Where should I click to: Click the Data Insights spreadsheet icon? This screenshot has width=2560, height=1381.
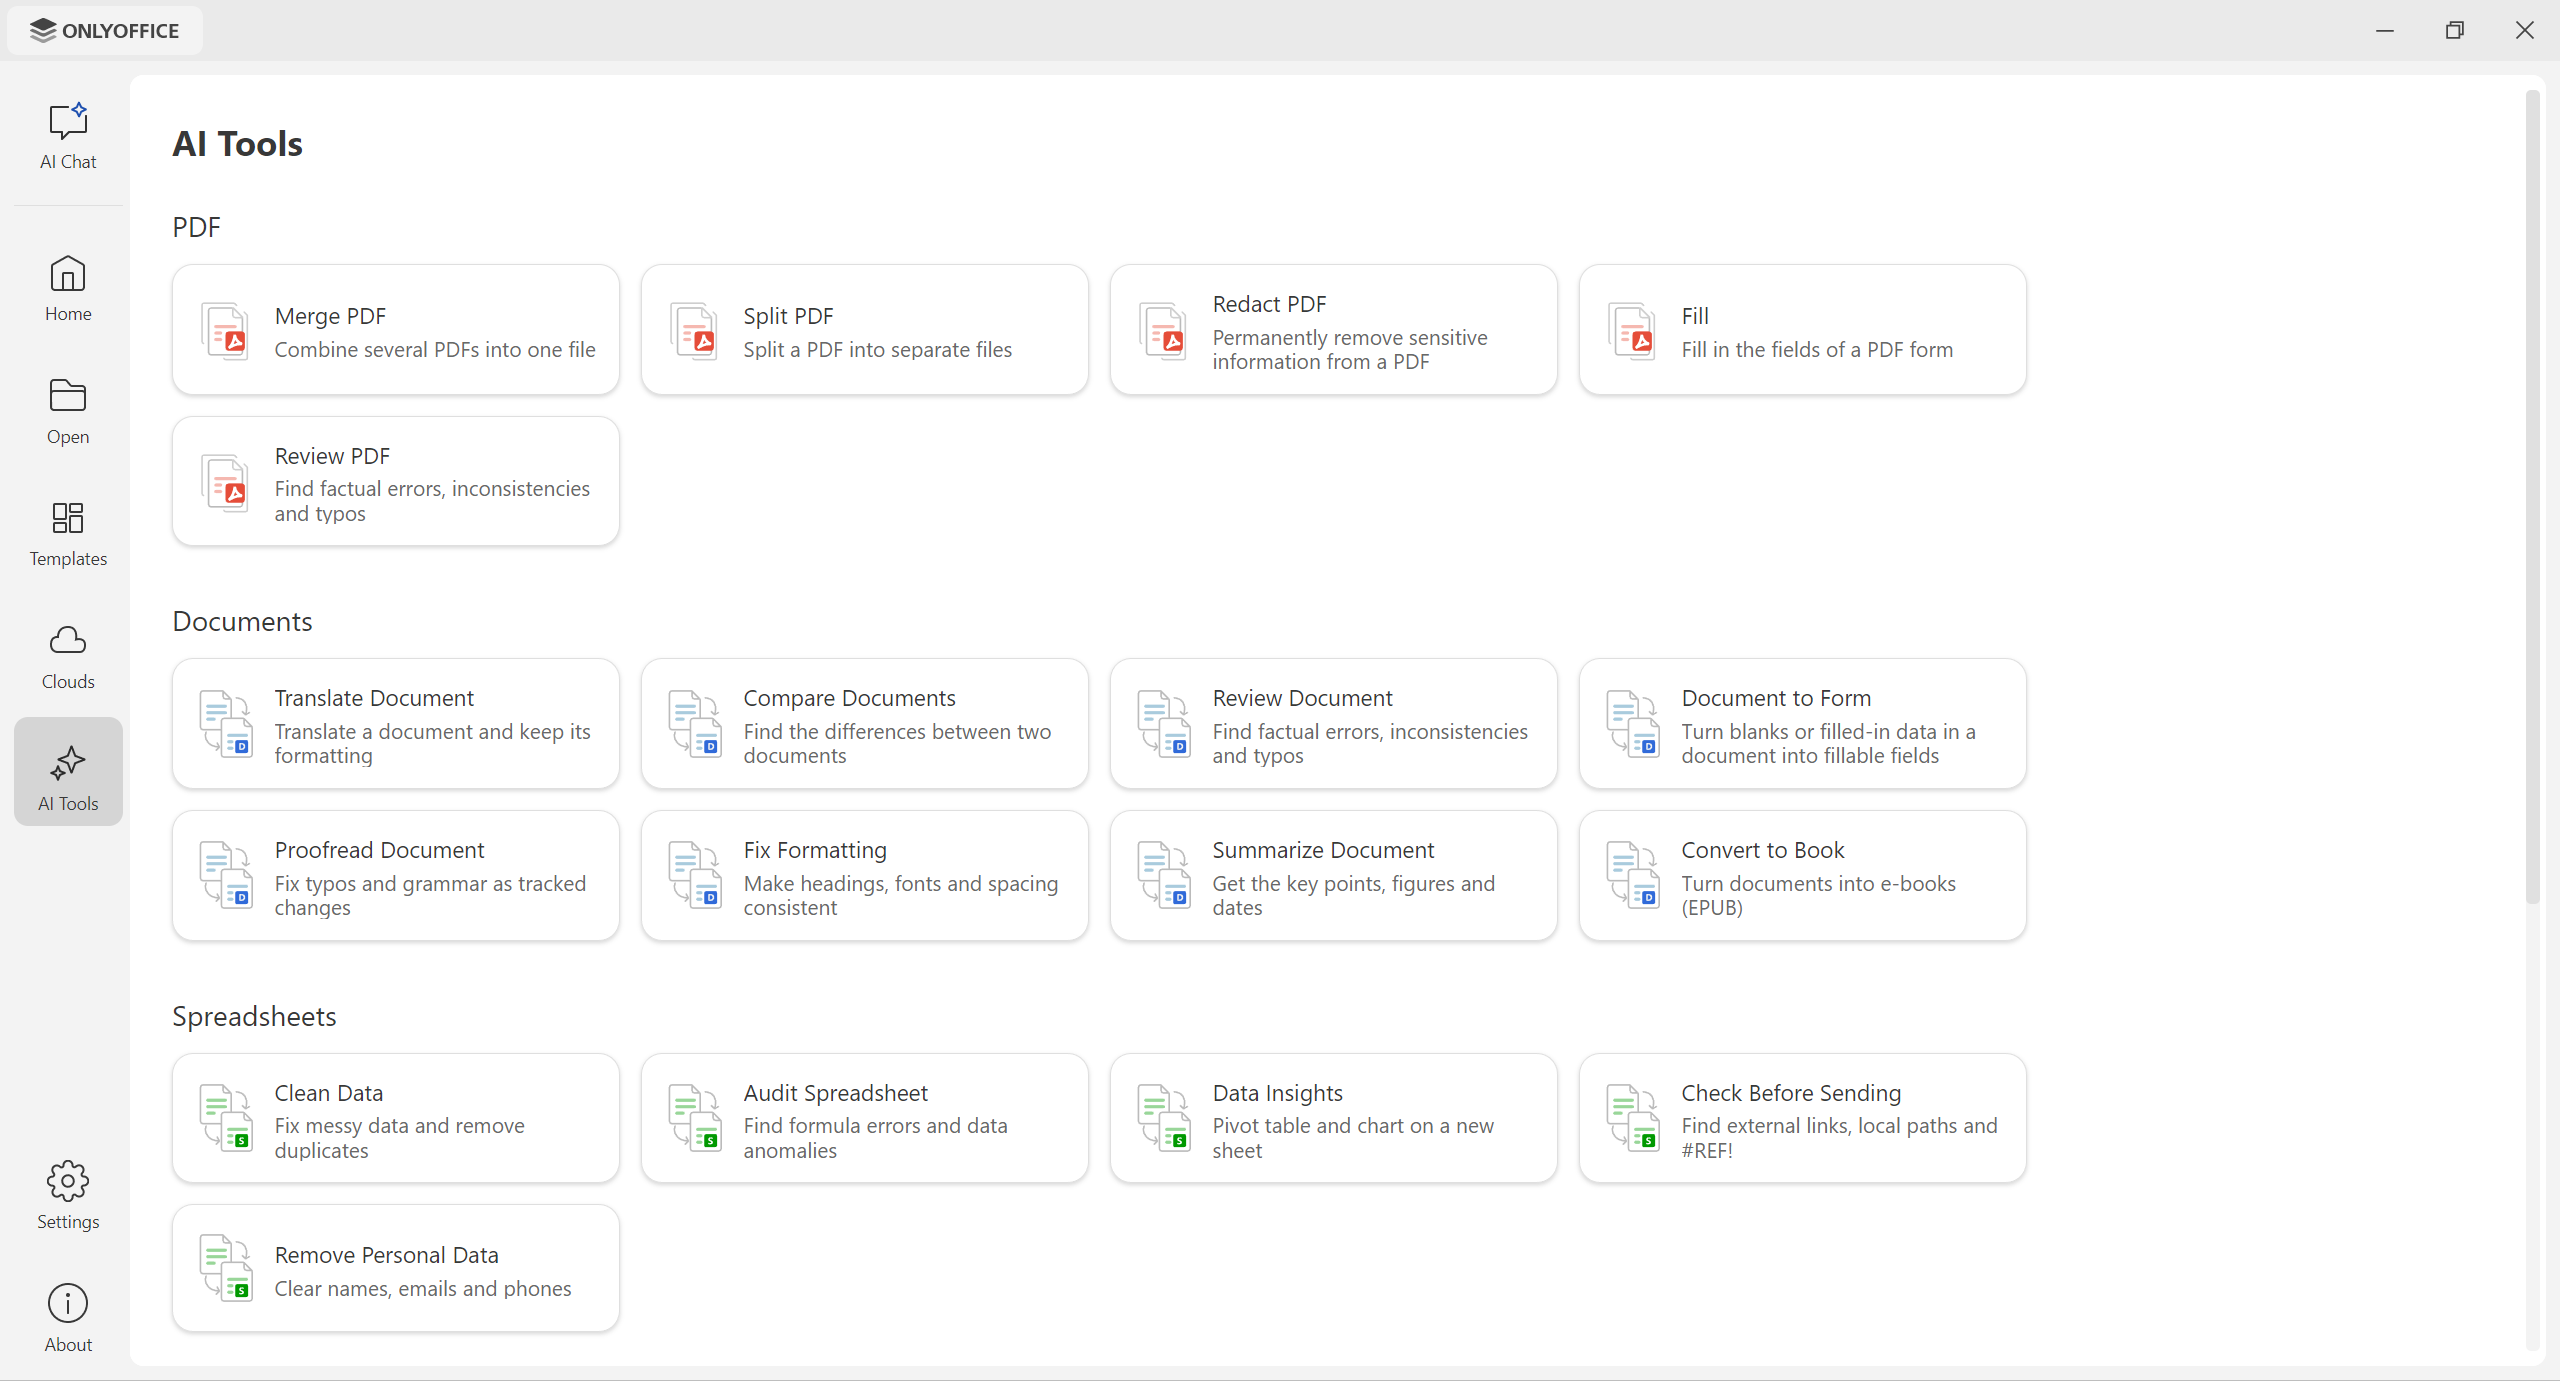click(x=1163, y=1118)
